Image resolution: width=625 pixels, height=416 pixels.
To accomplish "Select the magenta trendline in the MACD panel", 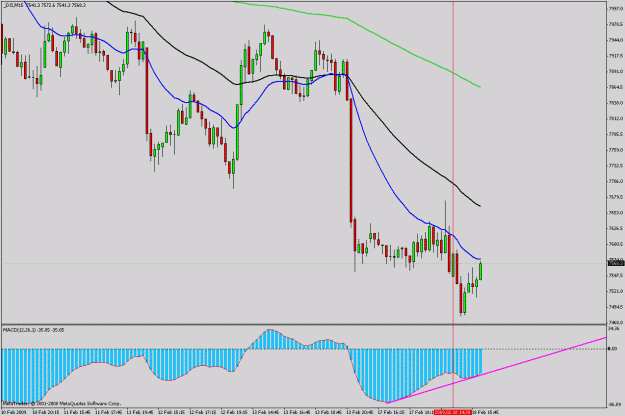I will tap(496, 370).
